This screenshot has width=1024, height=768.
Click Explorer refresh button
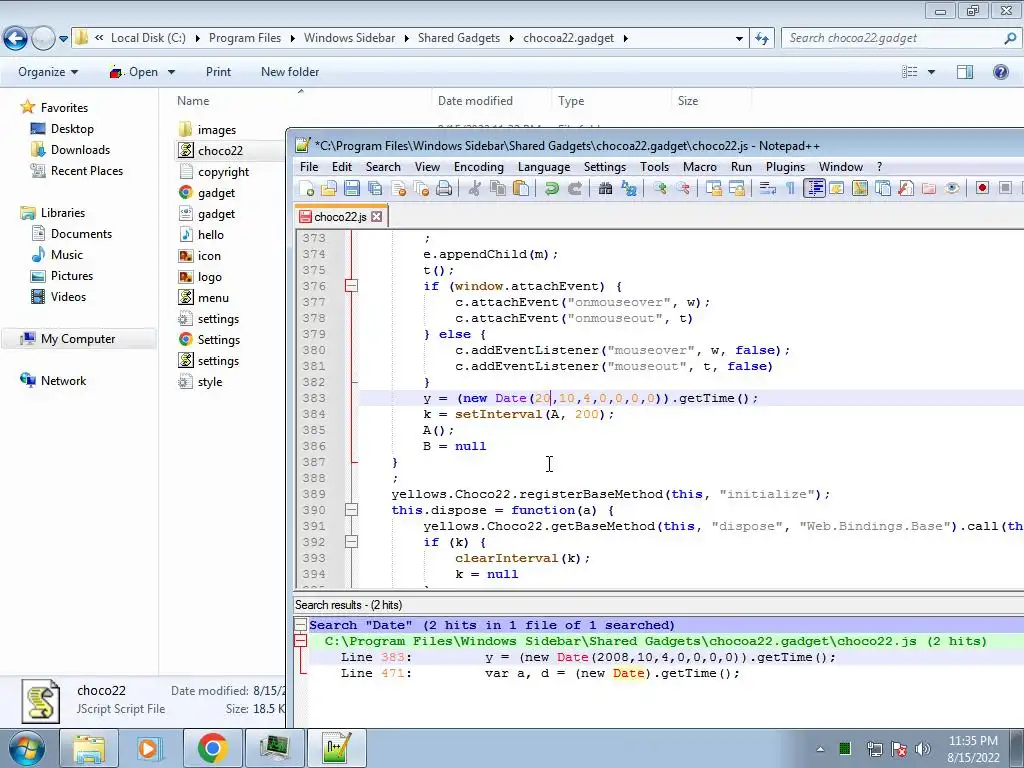click(x=761, y=39)
